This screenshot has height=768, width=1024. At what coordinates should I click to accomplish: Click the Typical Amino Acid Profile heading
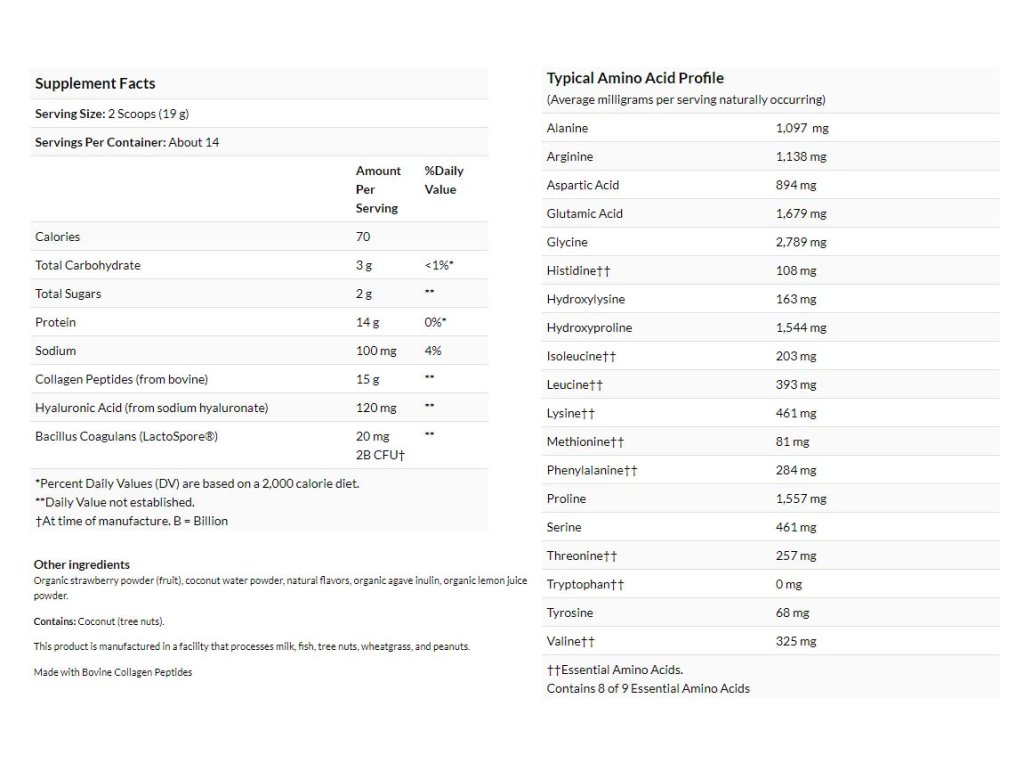635,78
